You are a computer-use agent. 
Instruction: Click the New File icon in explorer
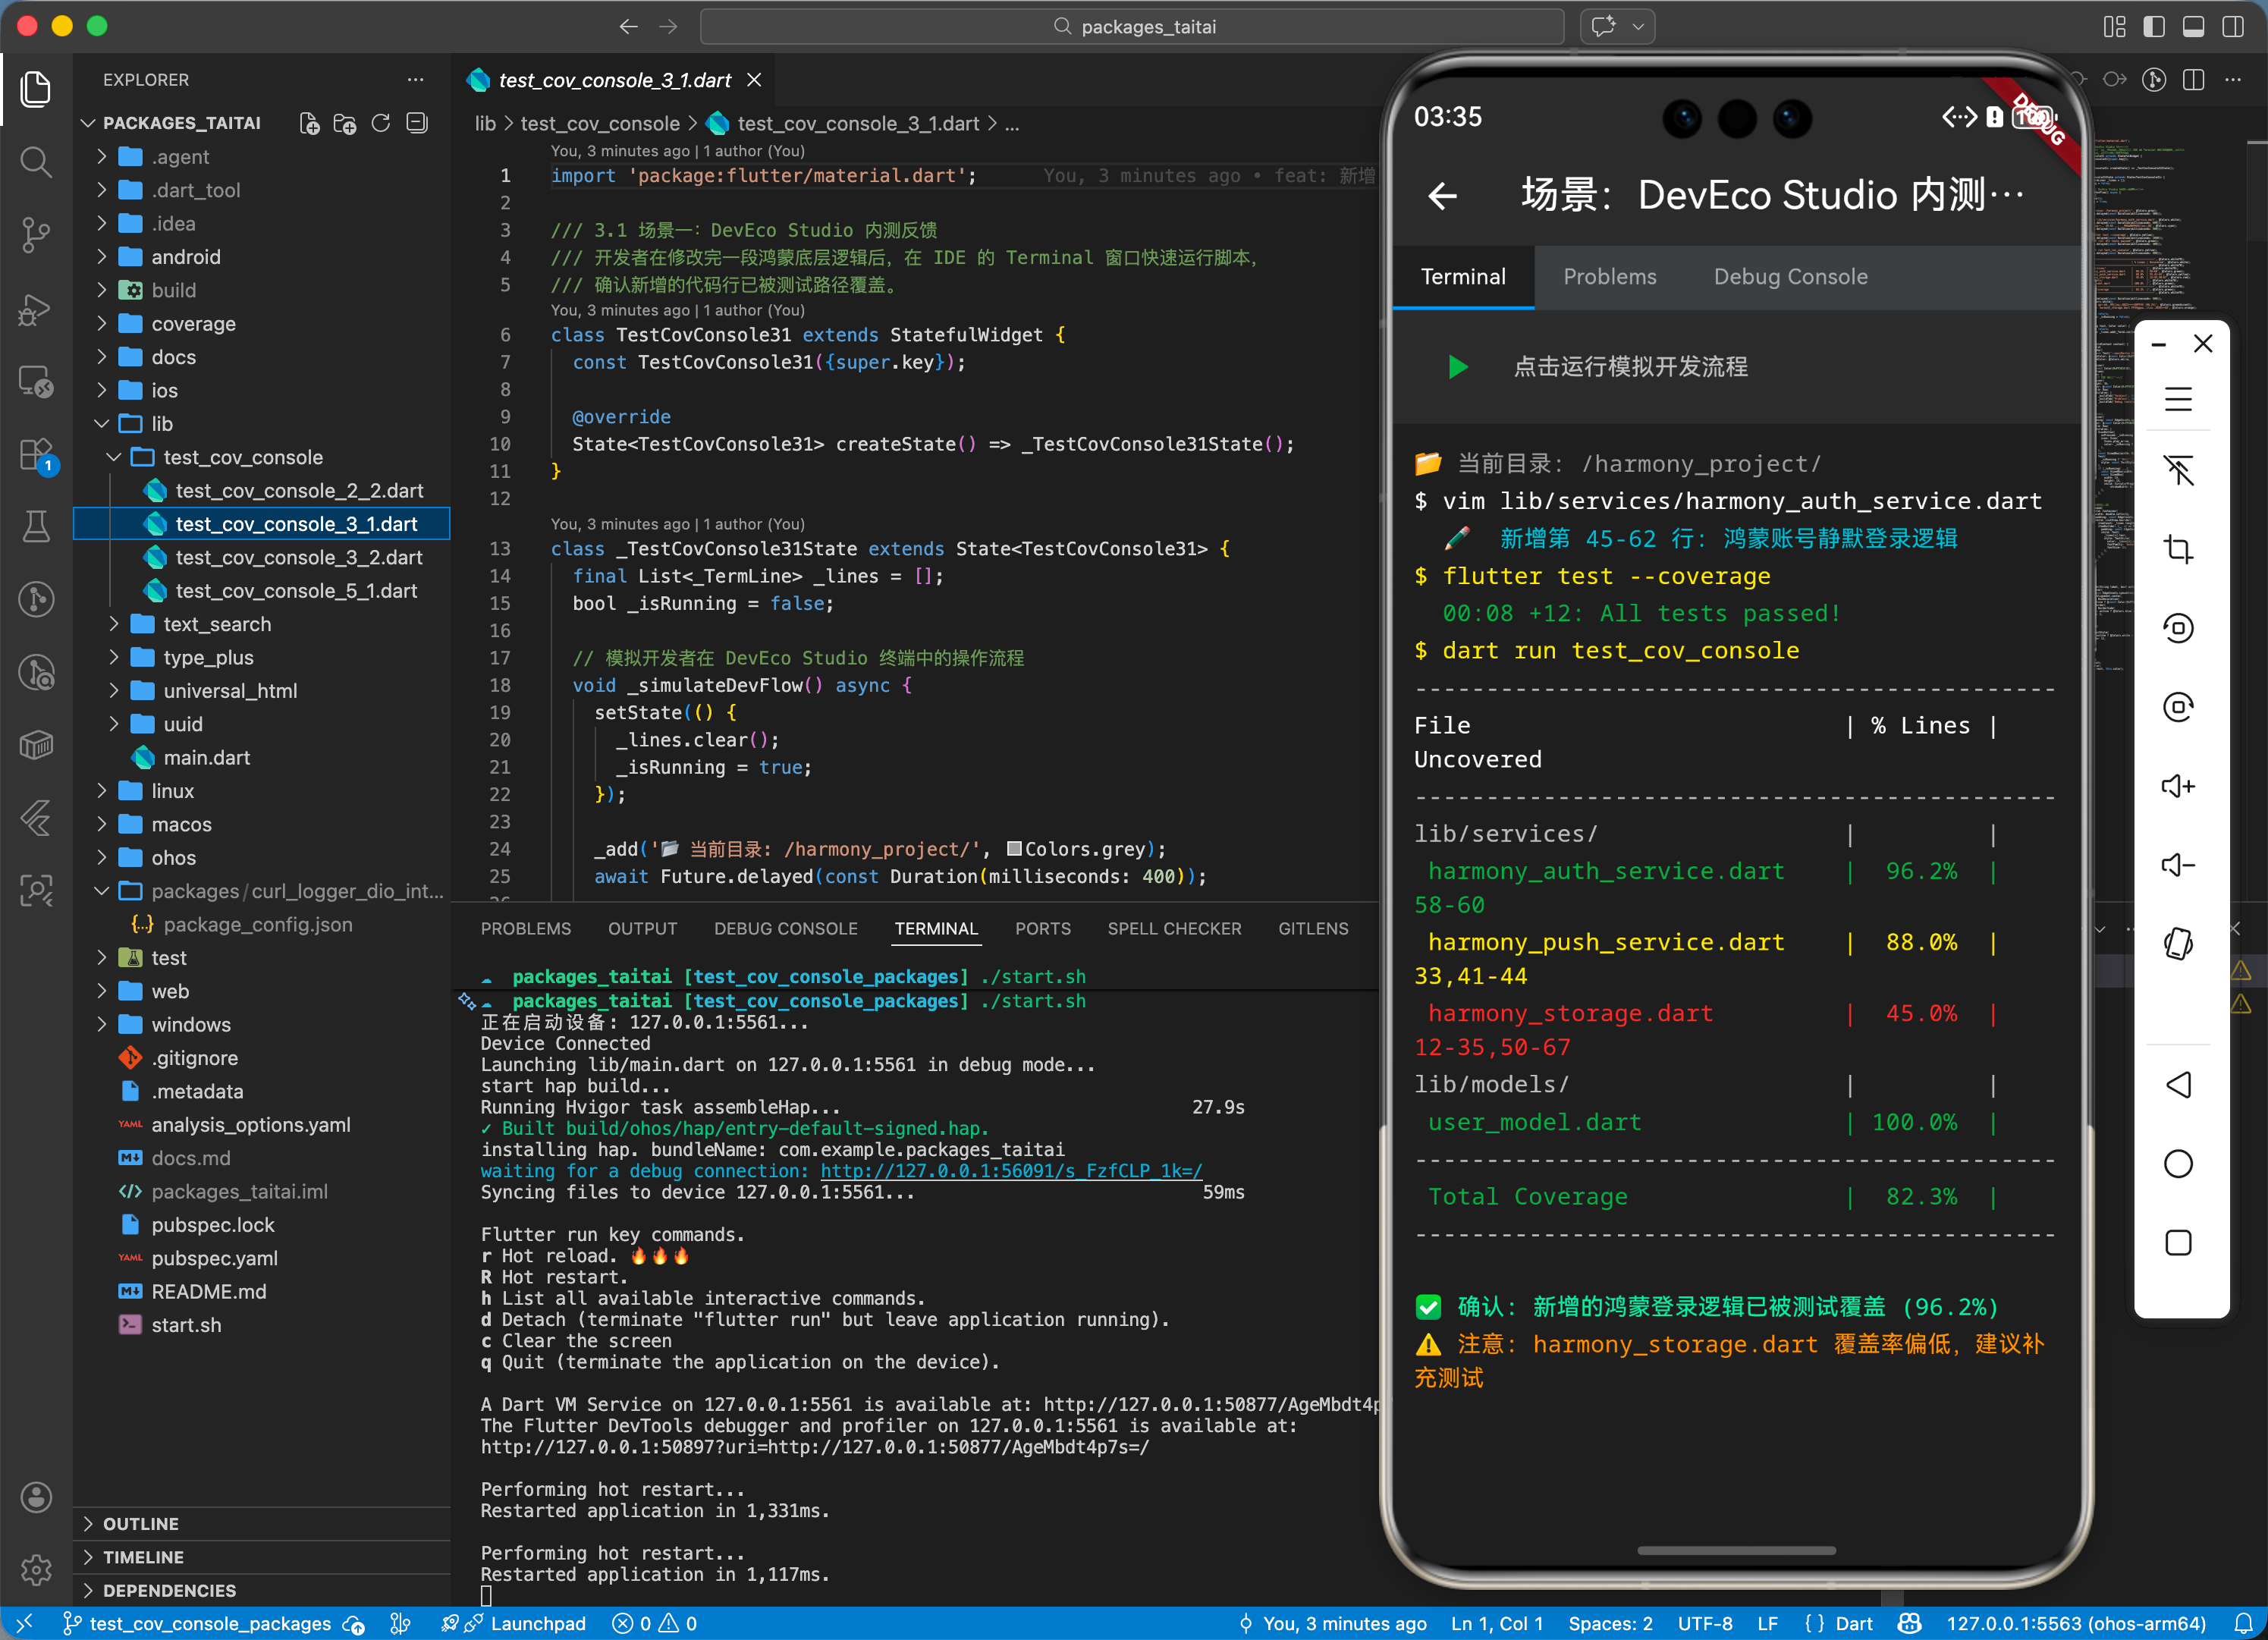click(x=309, y=123)
